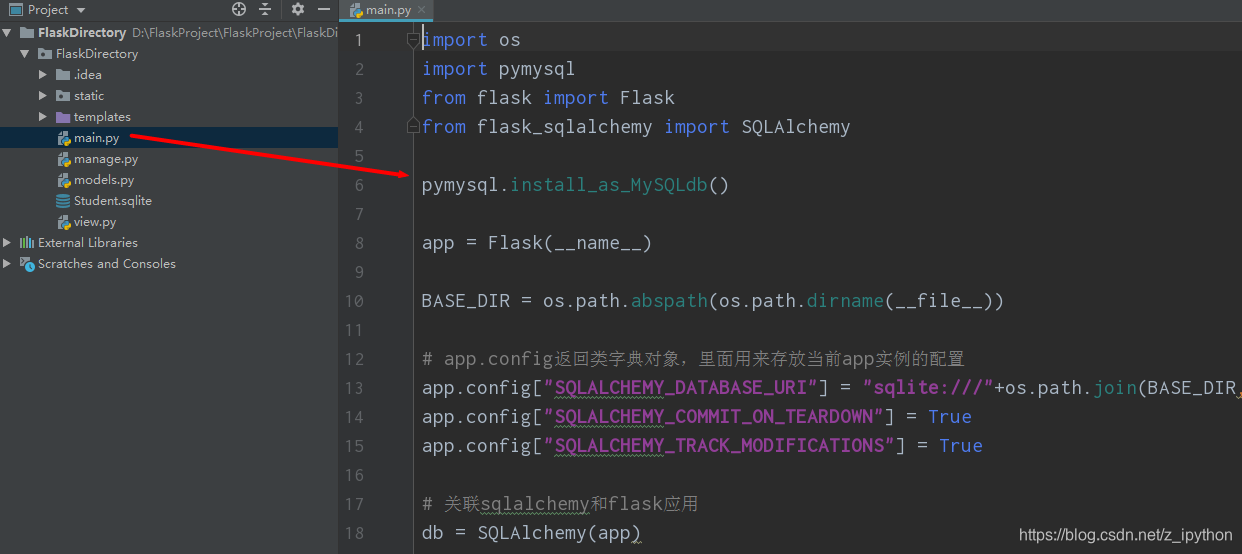Click the view.py Python file icon
Image resolution: width=1242 pixels, height=554 pixels.
coord(64,222)
